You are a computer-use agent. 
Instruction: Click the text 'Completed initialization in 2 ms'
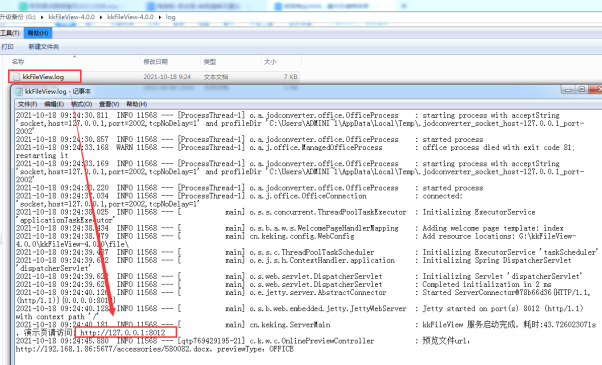487,284
